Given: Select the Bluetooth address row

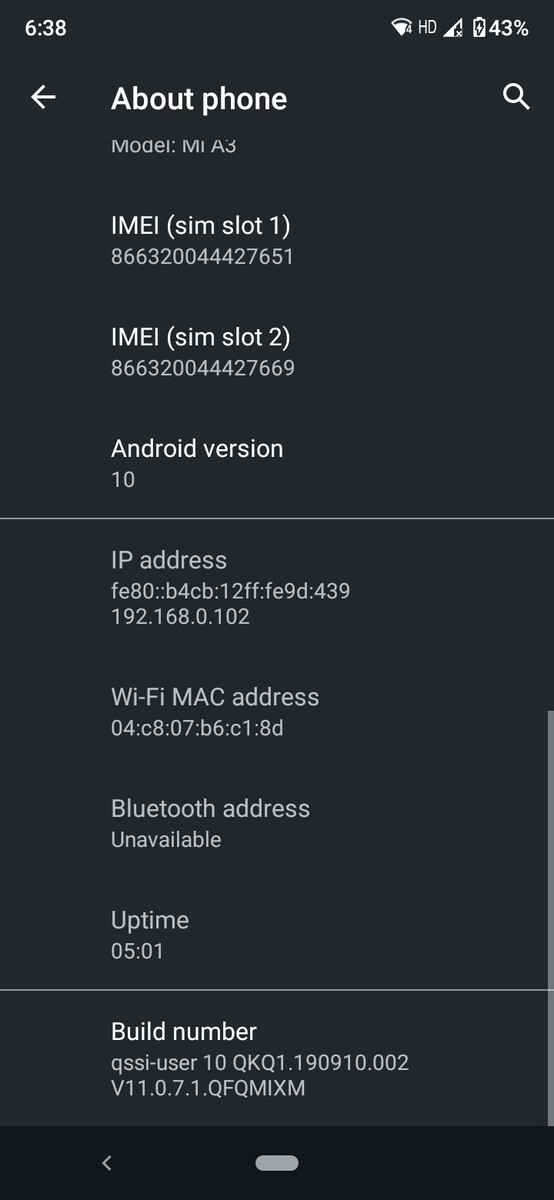Looking at the screenshot, I should (x=277, y=823).
